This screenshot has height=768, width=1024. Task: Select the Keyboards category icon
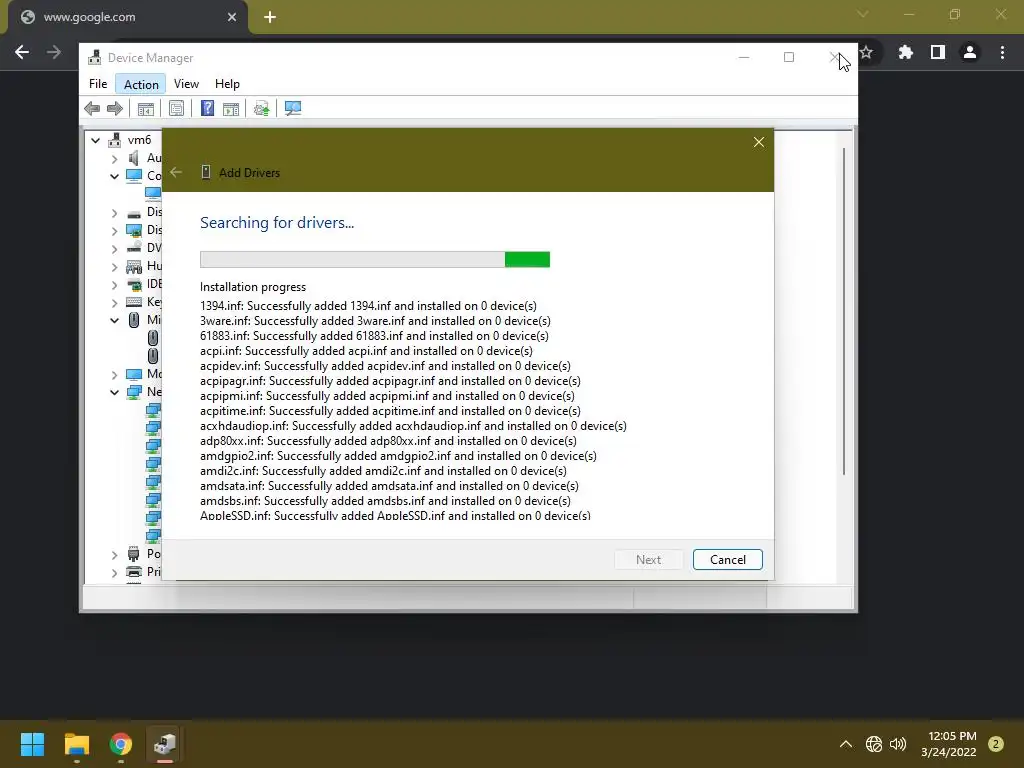[134, 302]
